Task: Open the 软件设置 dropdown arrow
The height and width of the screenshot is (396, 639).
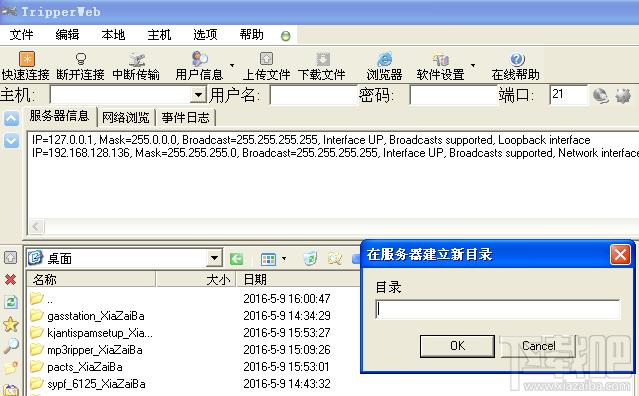Action: [x=473, y=65]
